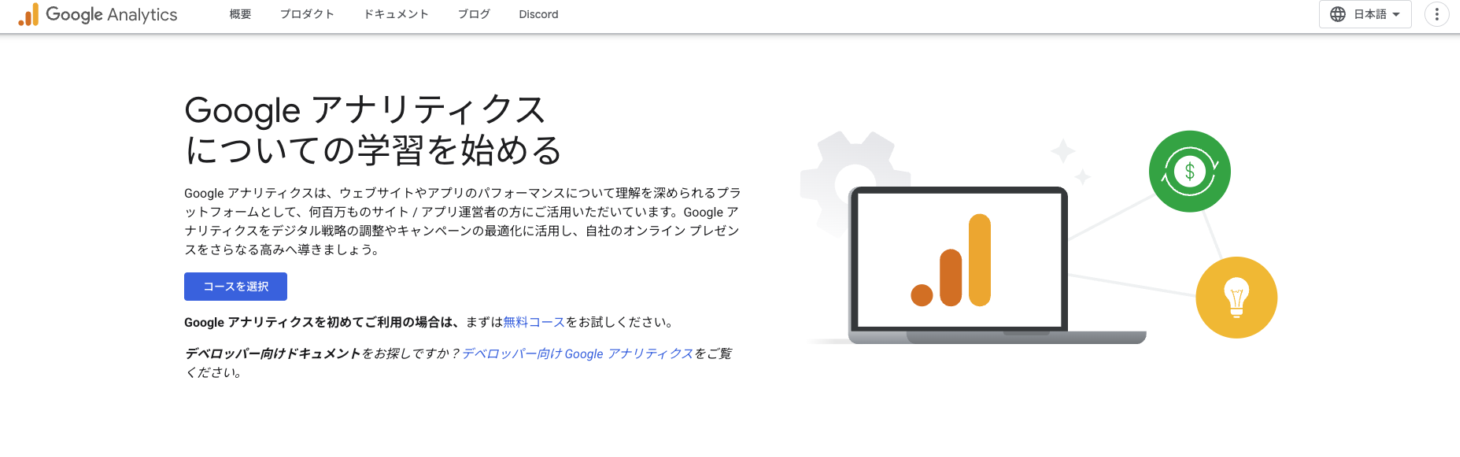Open the 概要 menu item
Image resolution: width=1460 pixels, height=457 pixels.
(240, 14)
